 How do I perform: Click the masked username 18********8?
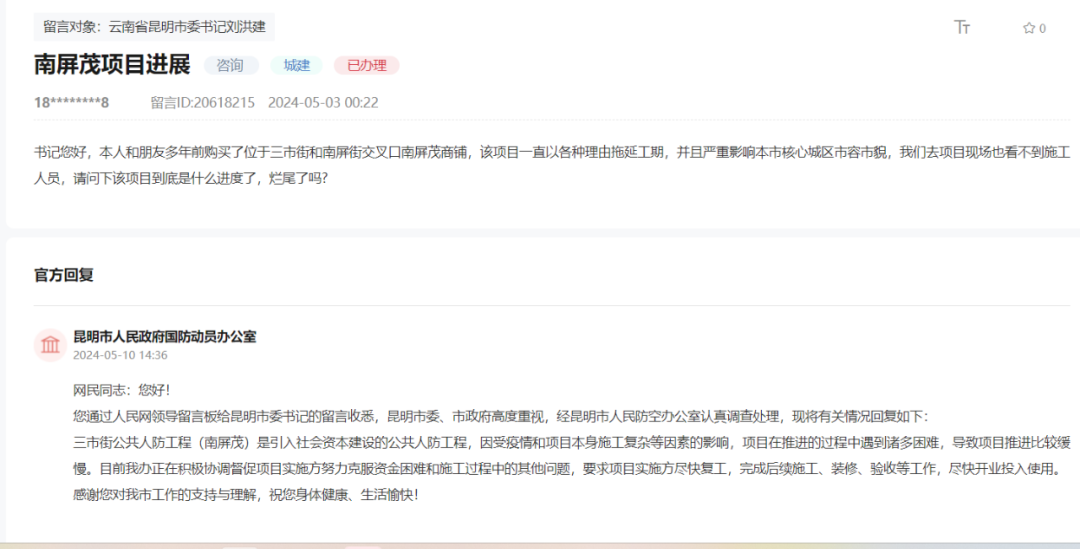71,102
